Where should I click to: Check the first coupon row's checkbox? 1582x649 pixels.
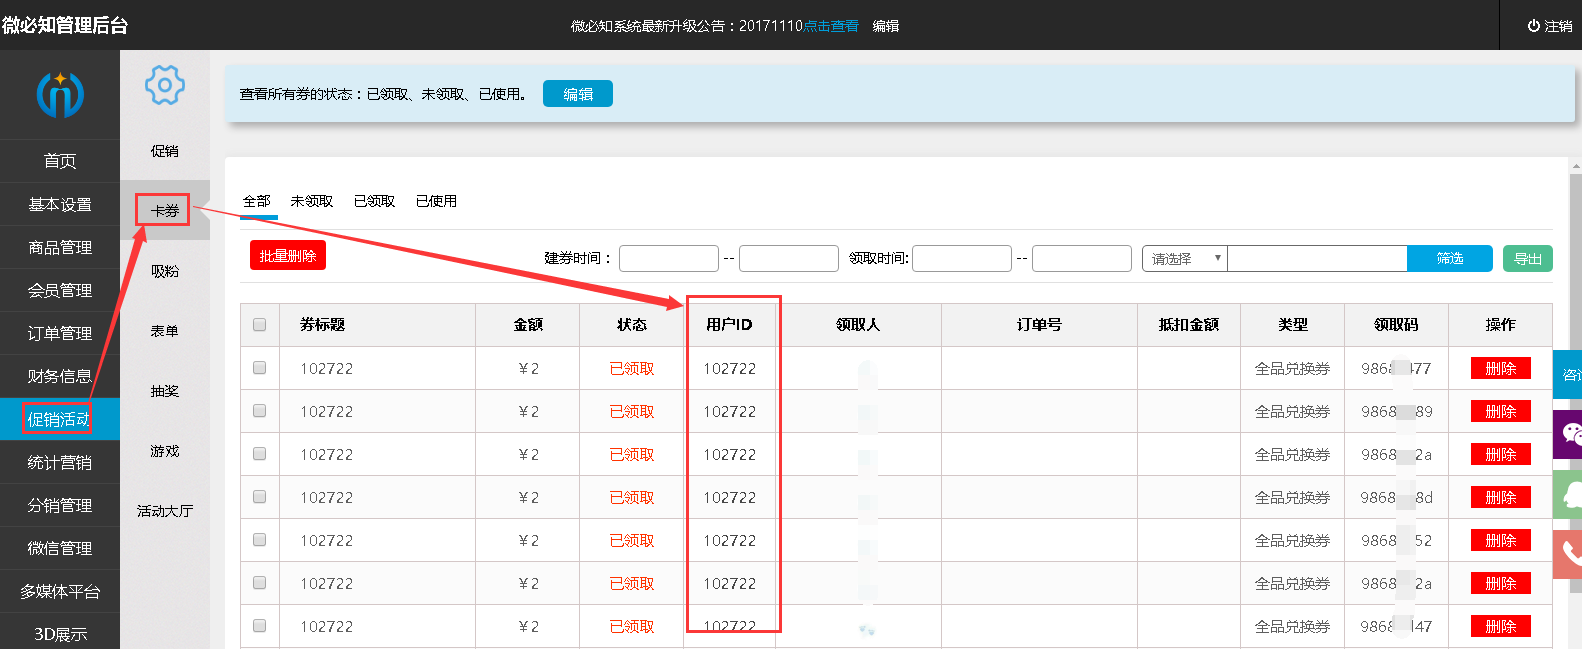(260, 368)
